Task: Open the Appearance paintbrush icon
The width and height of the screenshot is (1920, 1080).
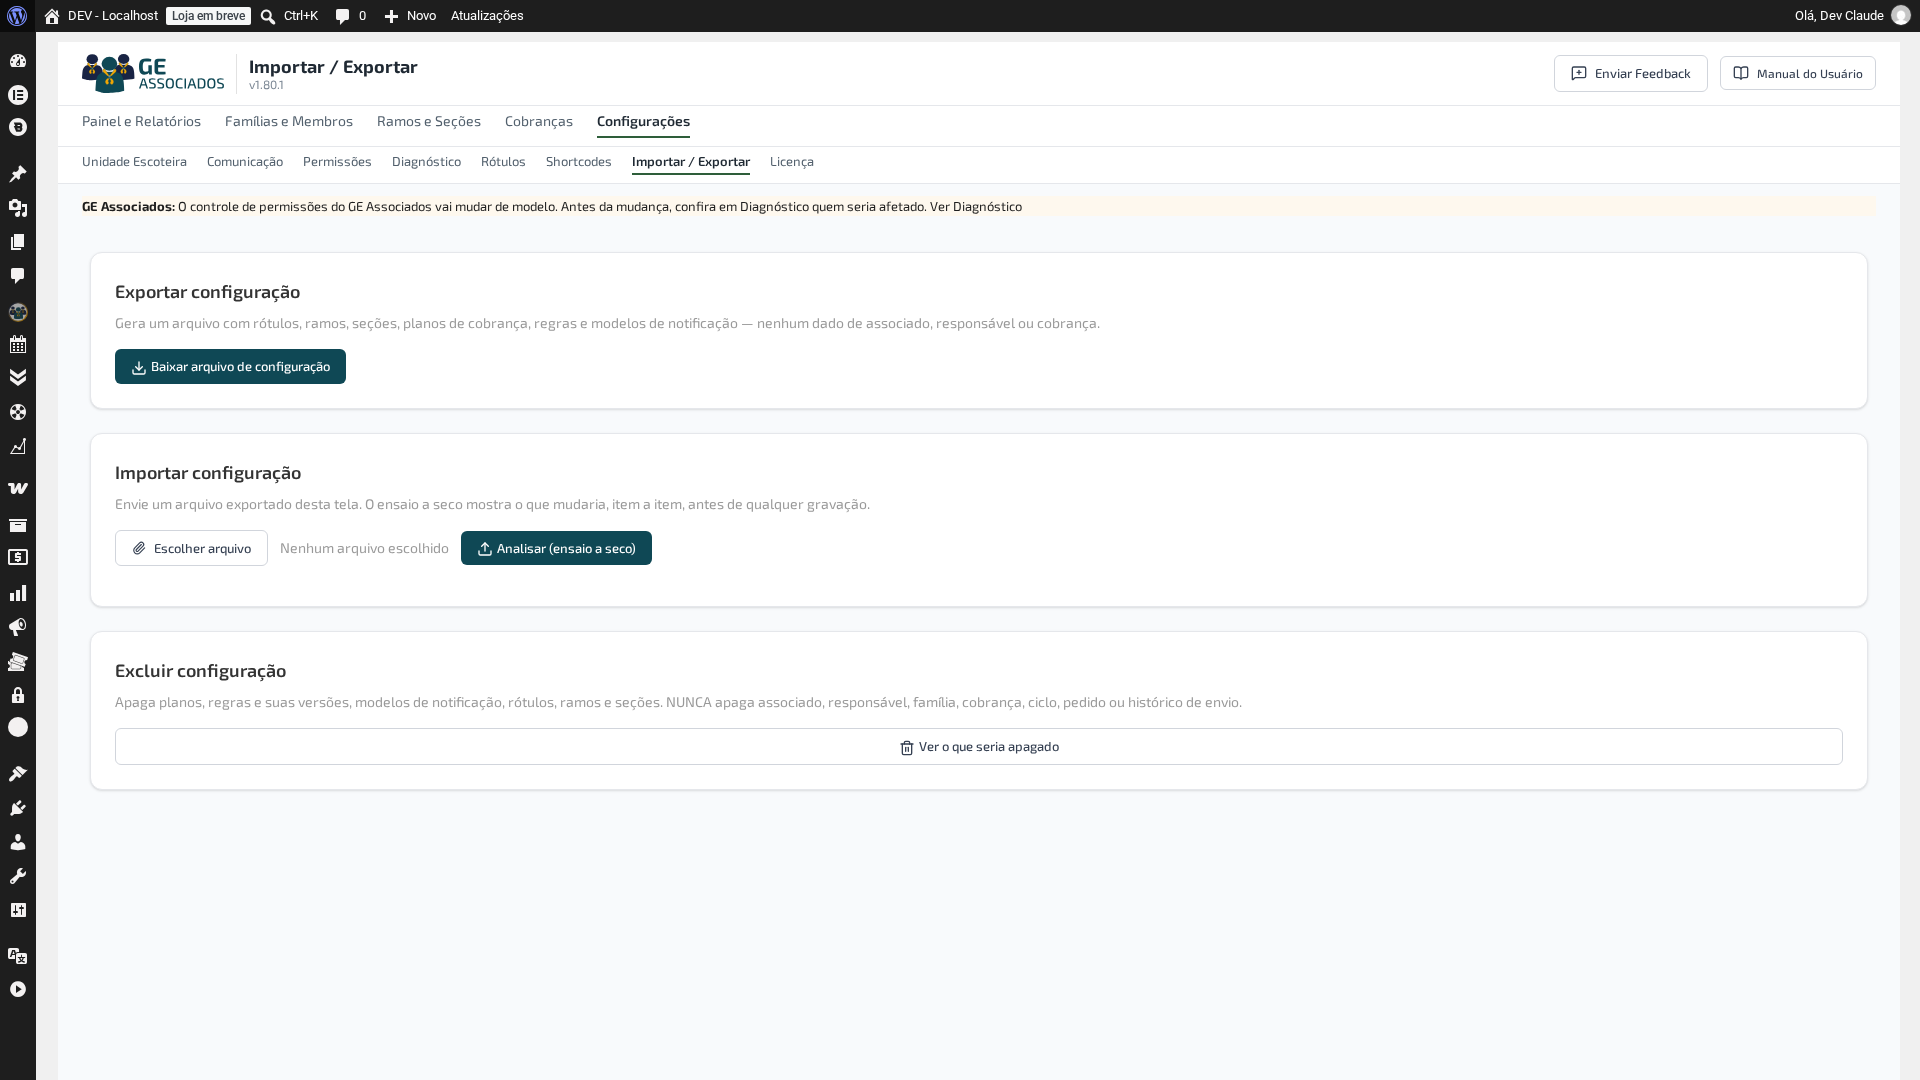Action: pyautogui.click(x=18, y=773)
